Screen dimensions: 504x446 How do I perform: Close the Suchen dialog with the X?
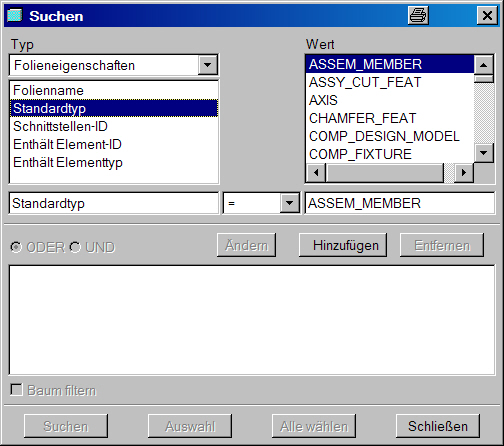point(487,15)
